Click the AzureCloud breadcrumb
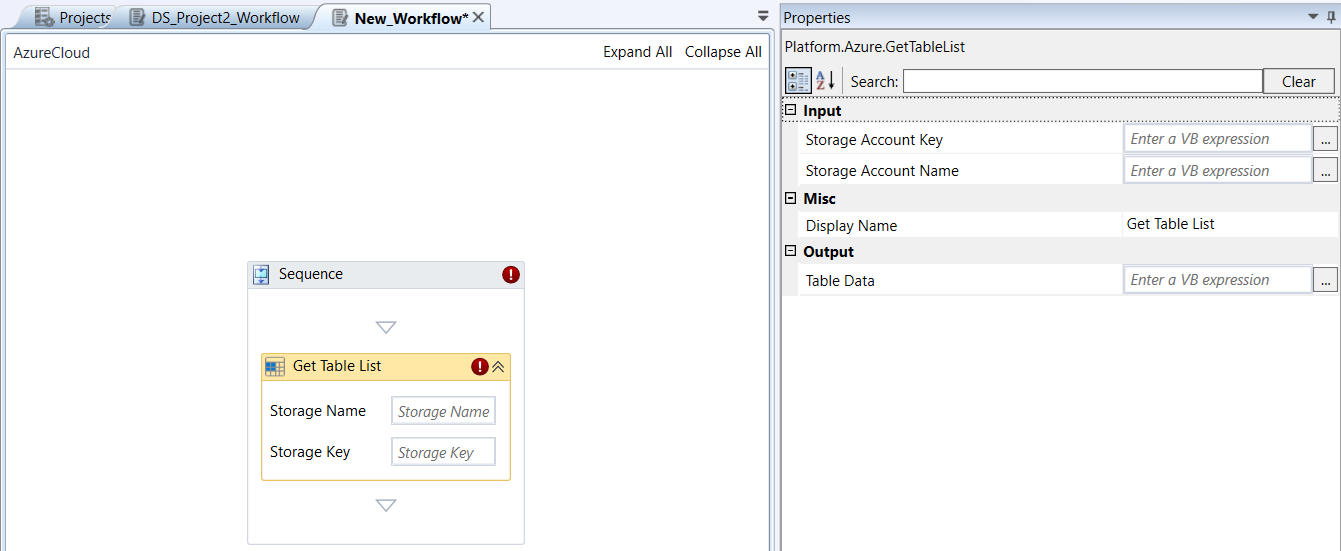 pos(51,52)
